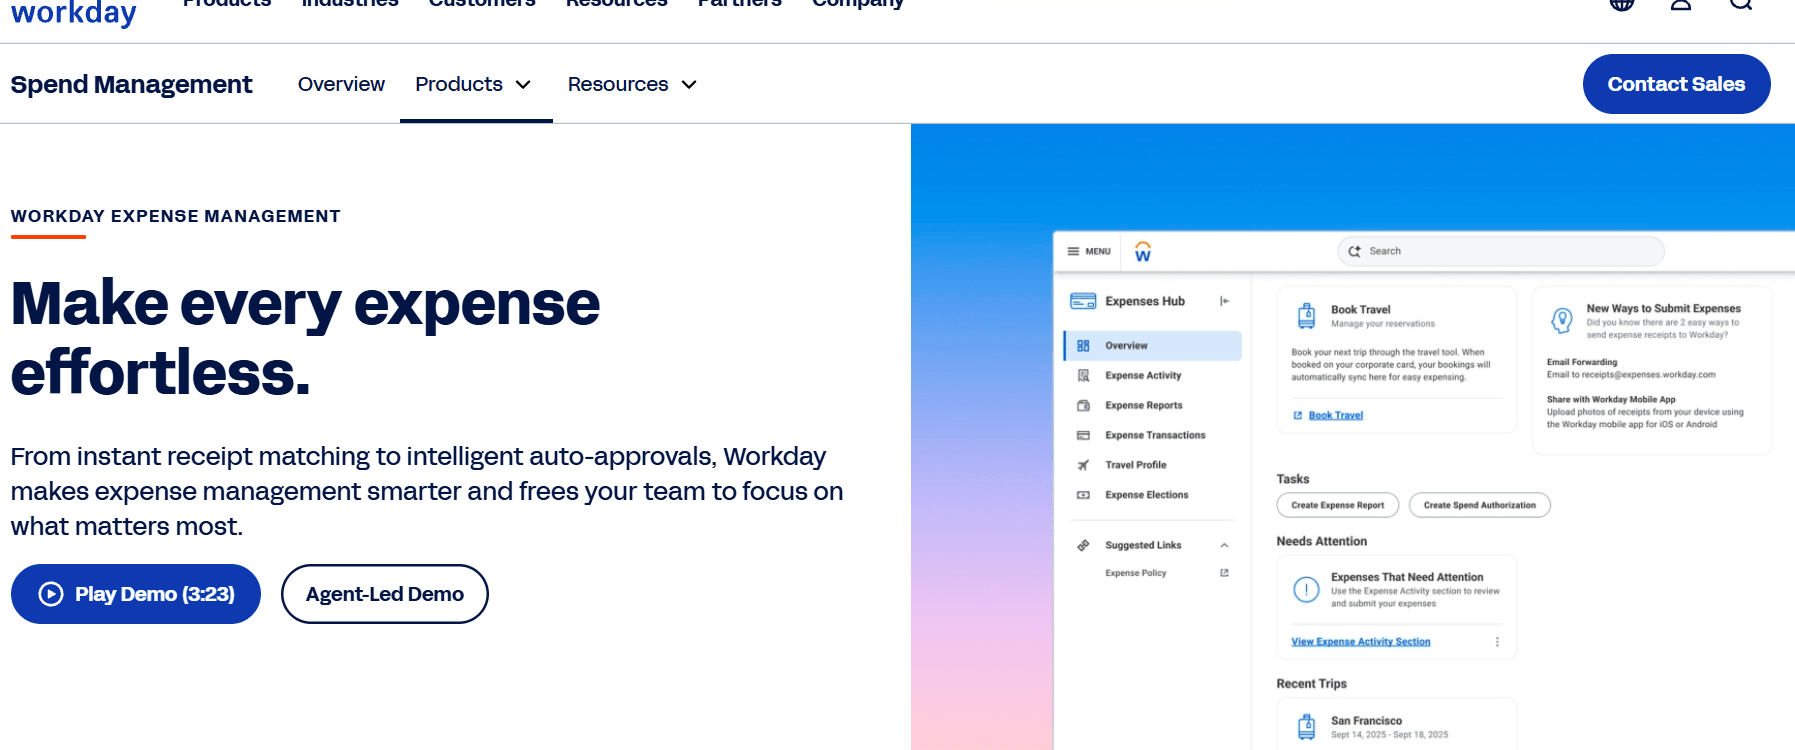This screenshot has width=1795, height=750.
Task: Click the Expense Elections icon
Action: click(1083, 495)
